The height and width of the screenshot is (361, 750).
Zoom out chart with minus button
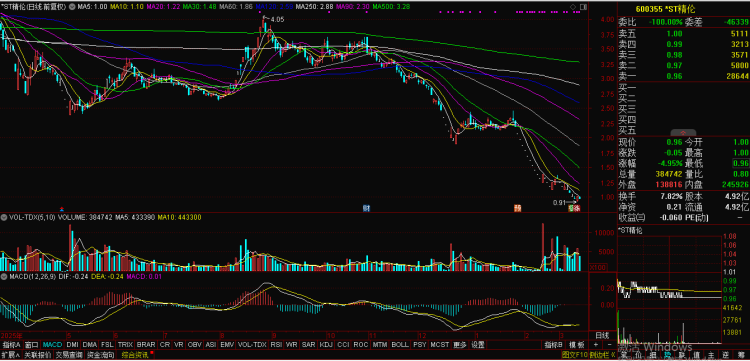[609, 345]
